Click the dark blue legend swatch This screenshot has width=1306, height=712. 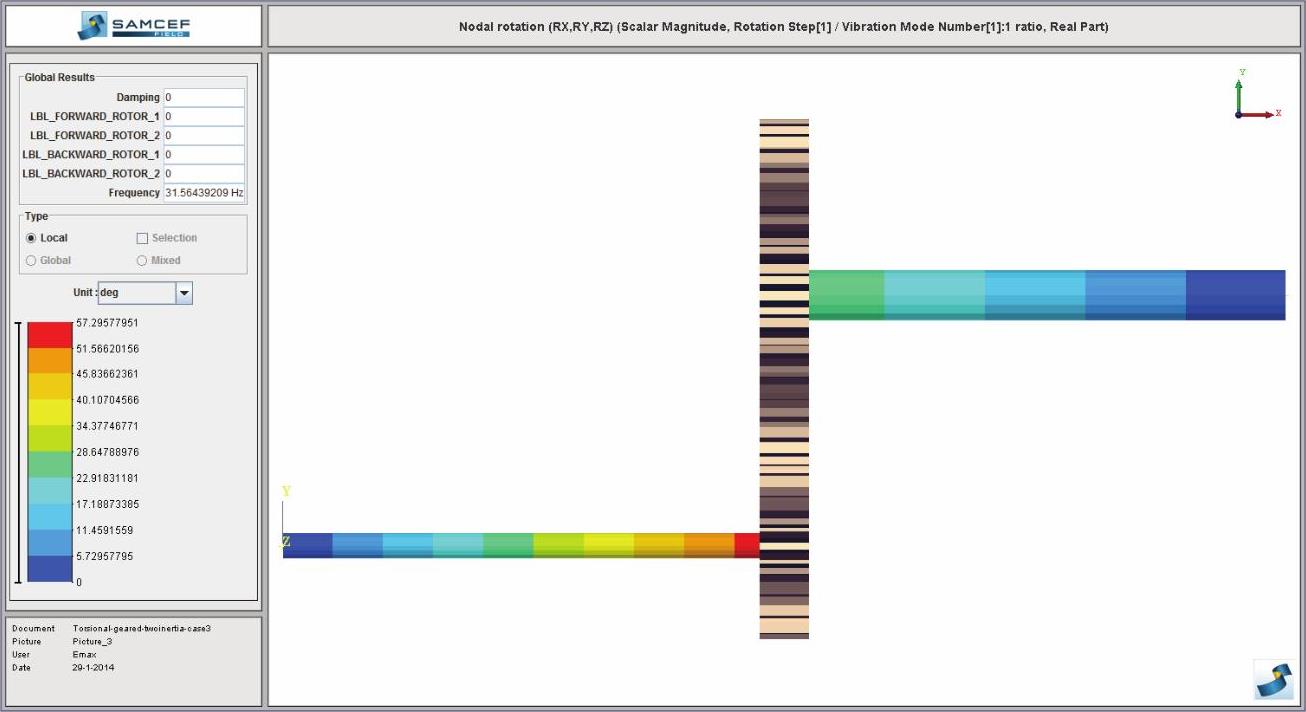coord(50,568)
